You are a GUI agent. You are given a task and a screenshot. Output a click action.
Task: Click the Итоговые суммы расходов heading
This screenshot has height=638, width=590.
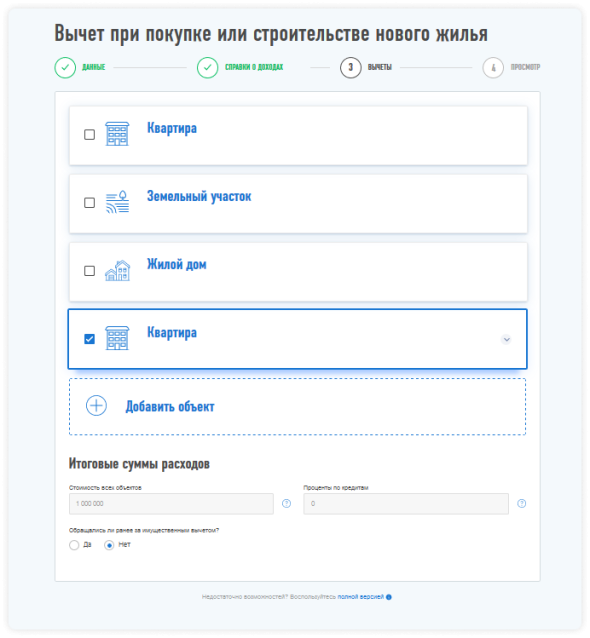[139, 464]
